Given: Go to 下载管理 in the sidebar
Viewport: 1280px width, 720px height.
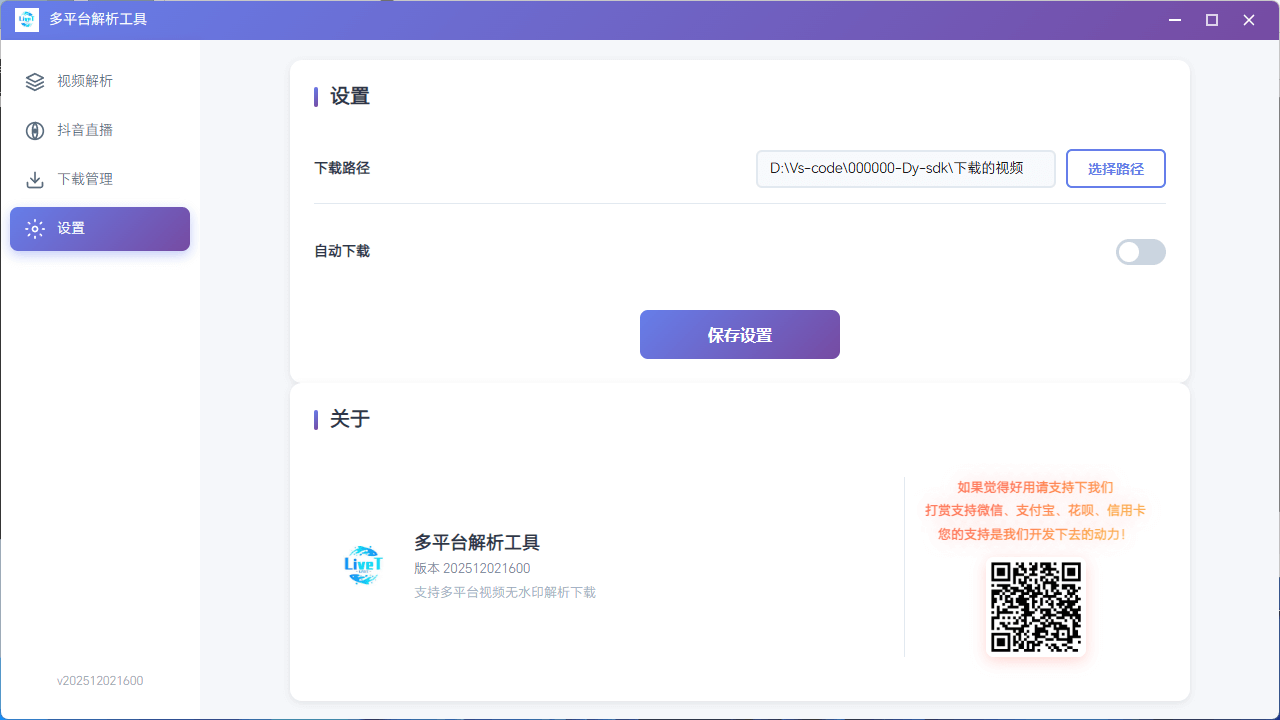Looking at the screenshot, I should click(x=85, y=179).
